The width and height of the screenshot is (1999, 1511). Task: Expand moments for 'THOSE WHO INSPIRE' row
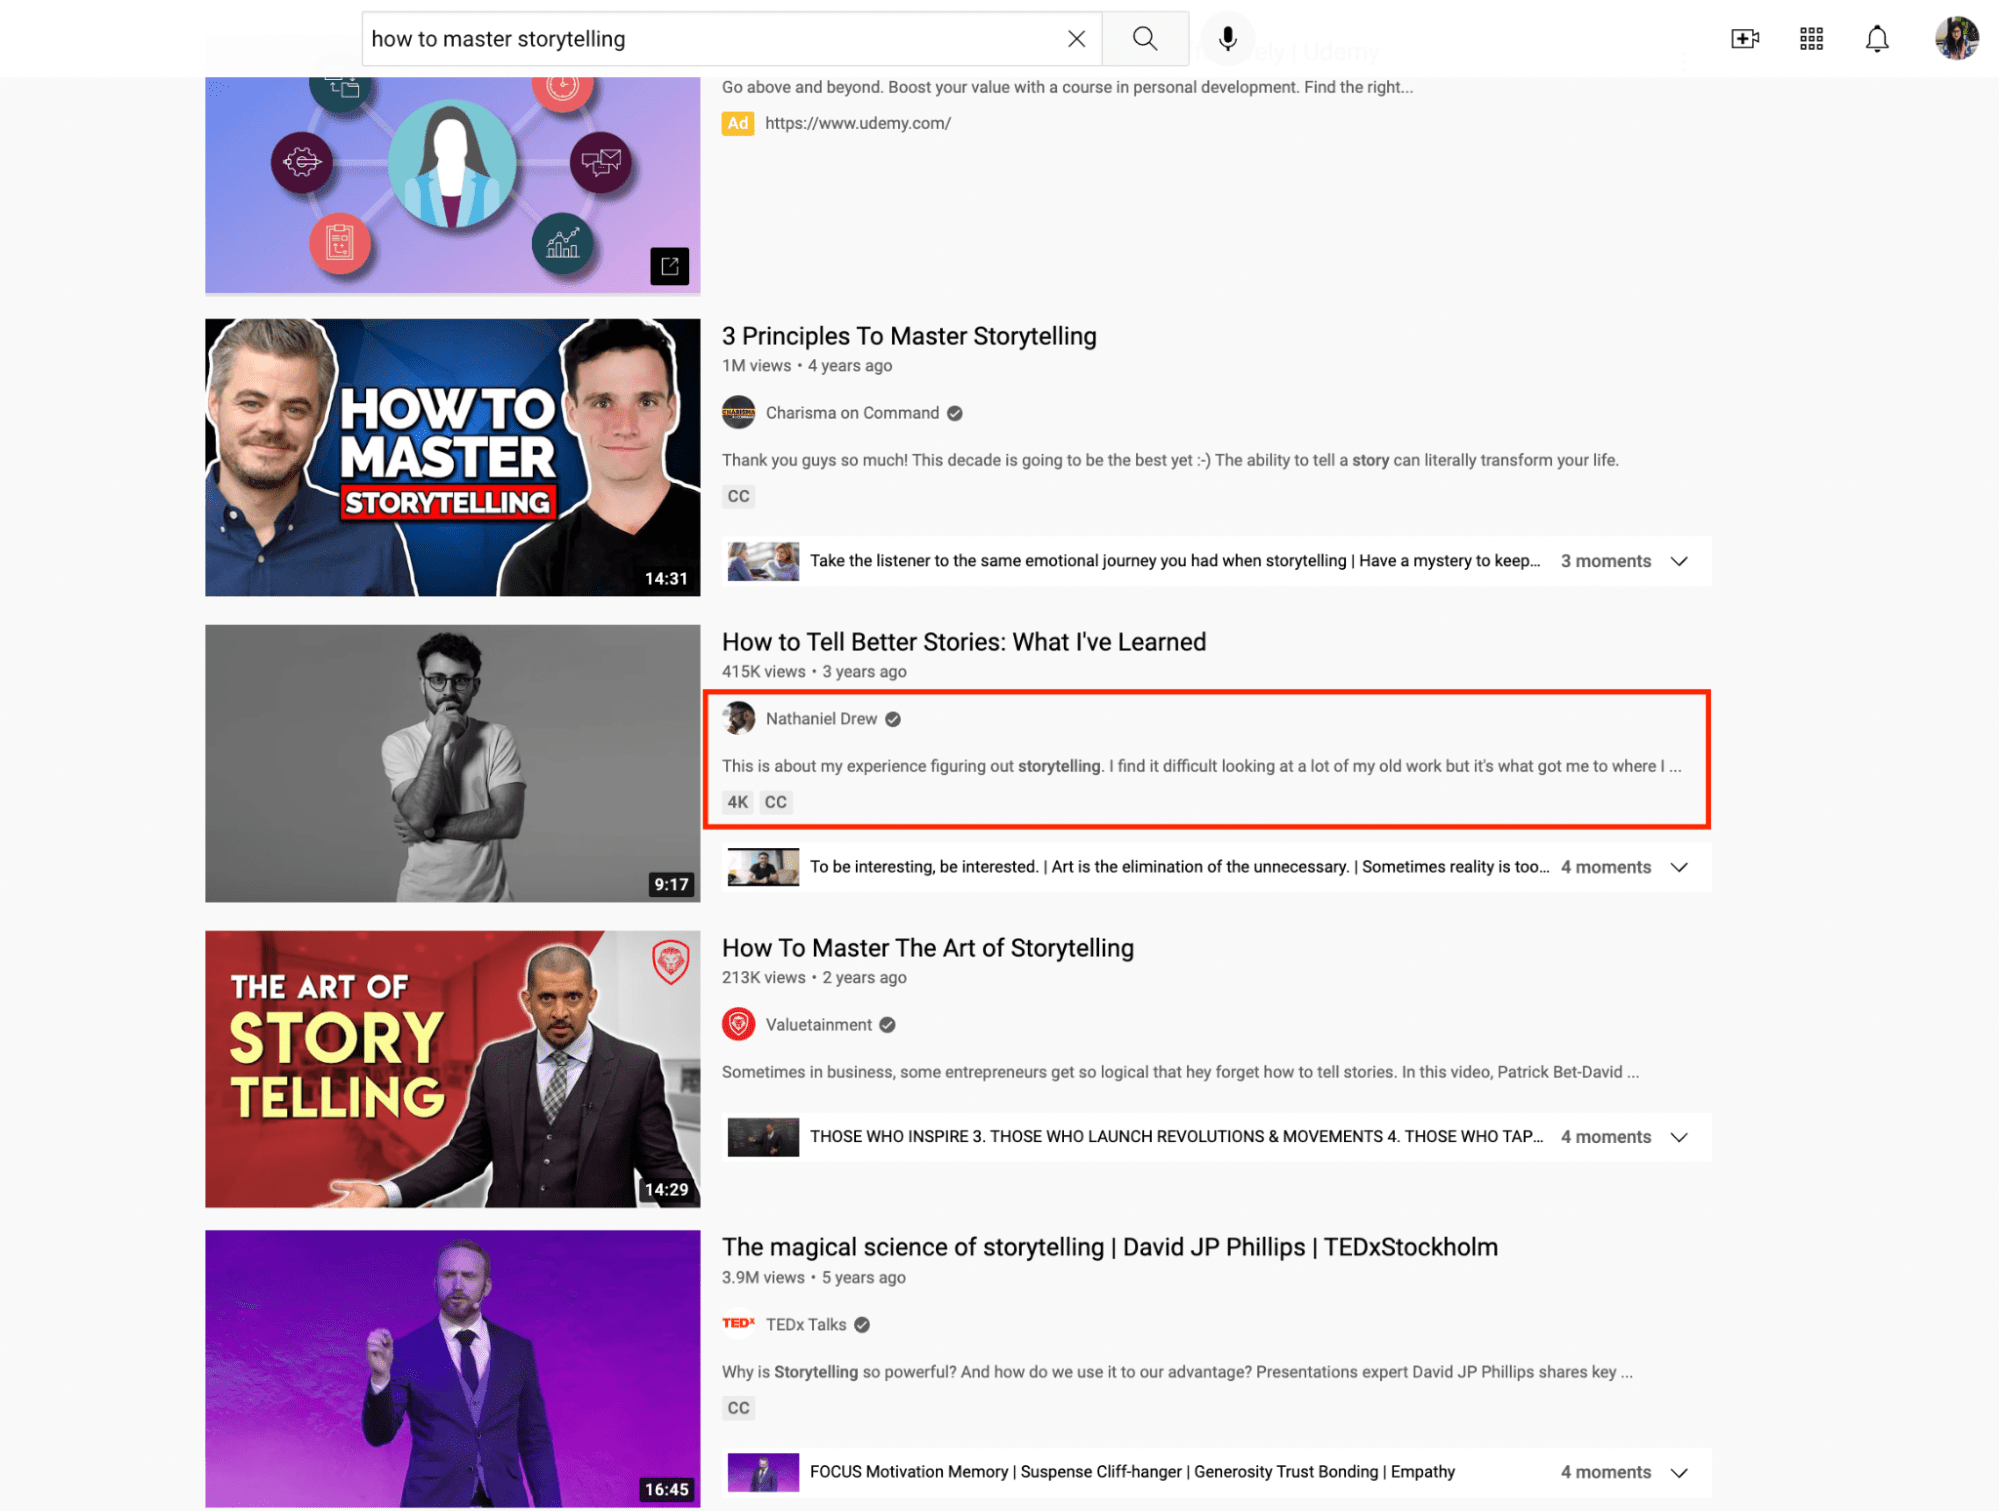click(1679, 1137)
